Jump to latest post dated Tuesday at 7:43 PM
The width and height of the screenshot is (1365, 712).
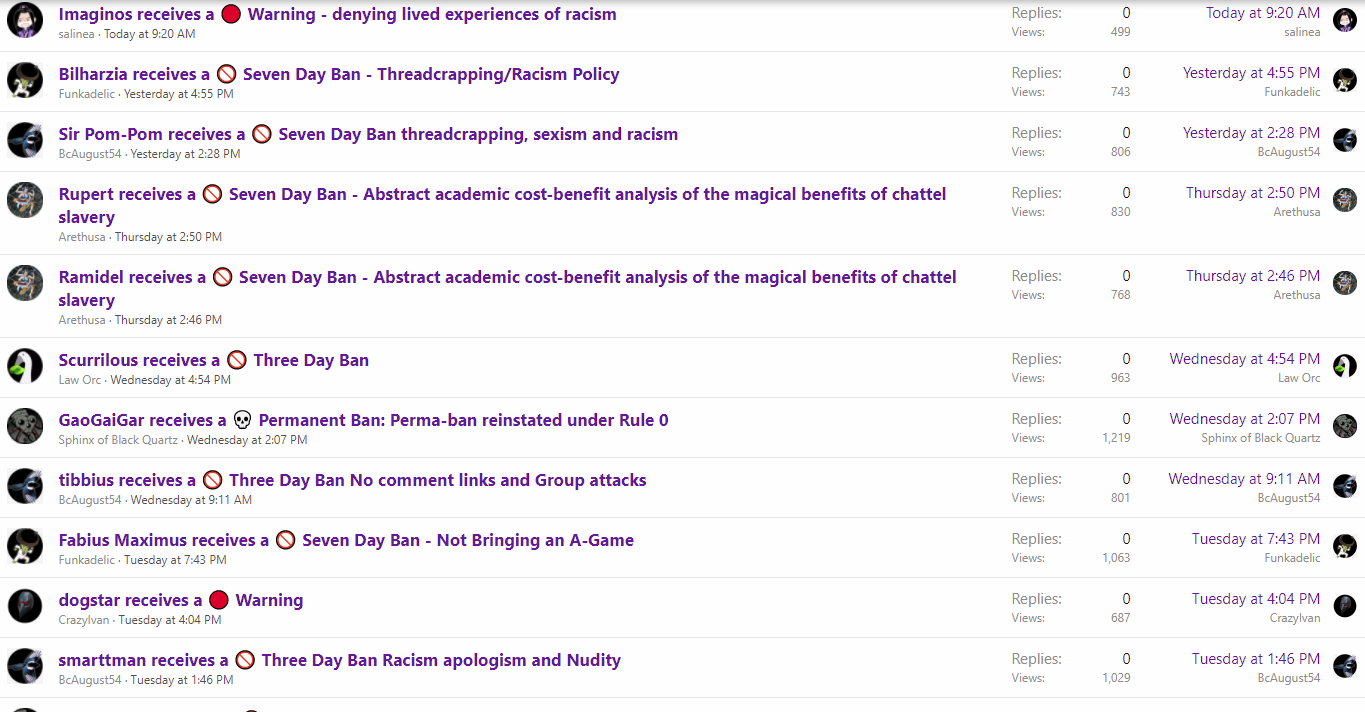[x=1256, y=539]
